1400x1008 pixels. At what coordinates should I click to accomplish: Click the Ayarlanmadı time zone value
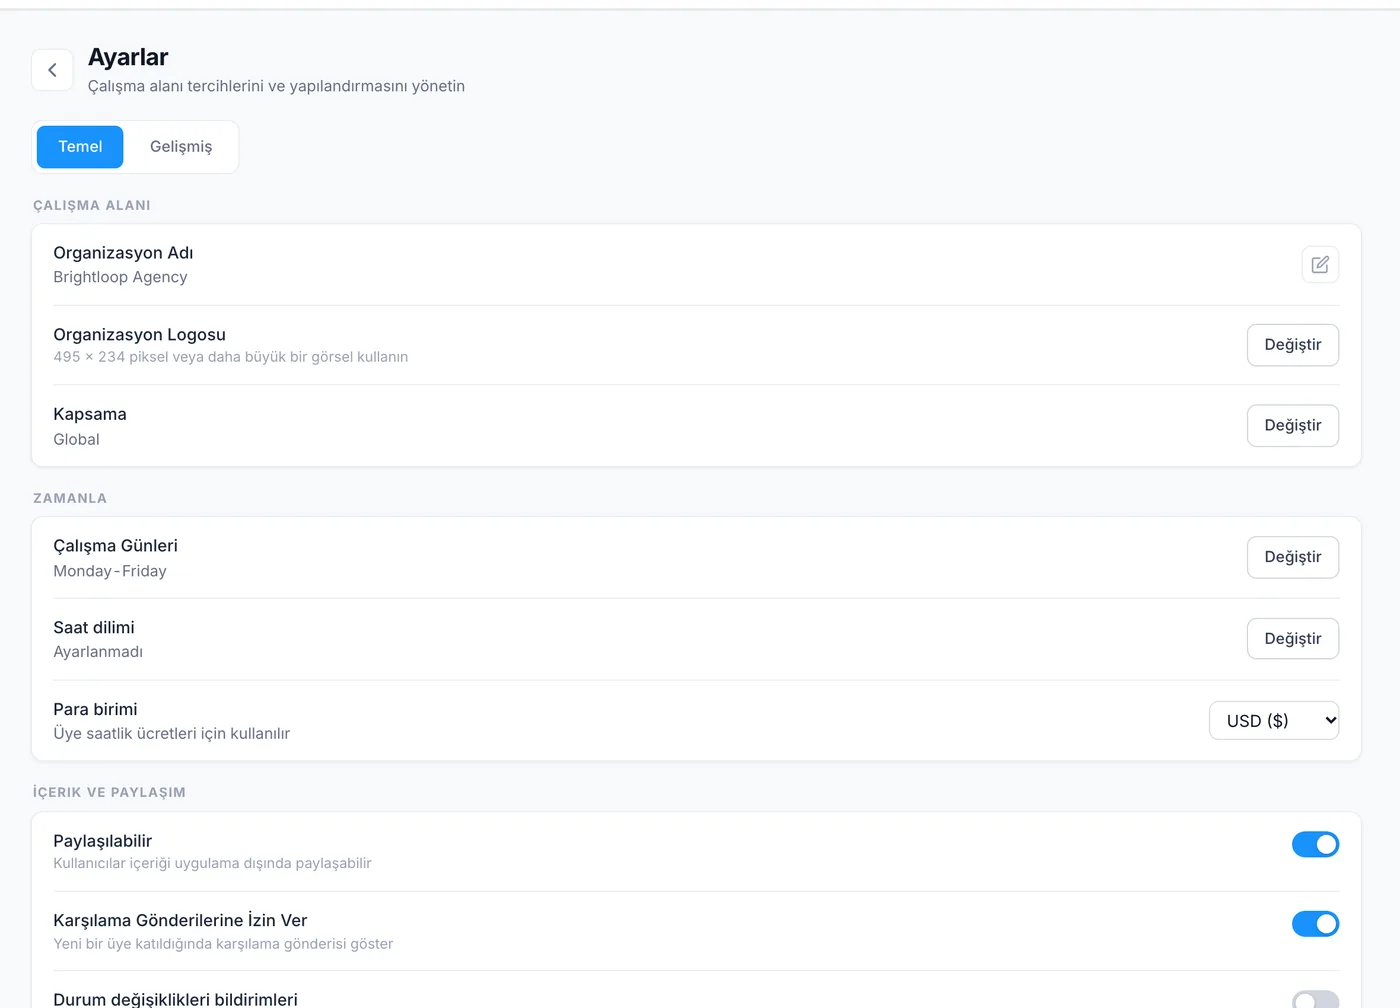click(x=98, y=652)
